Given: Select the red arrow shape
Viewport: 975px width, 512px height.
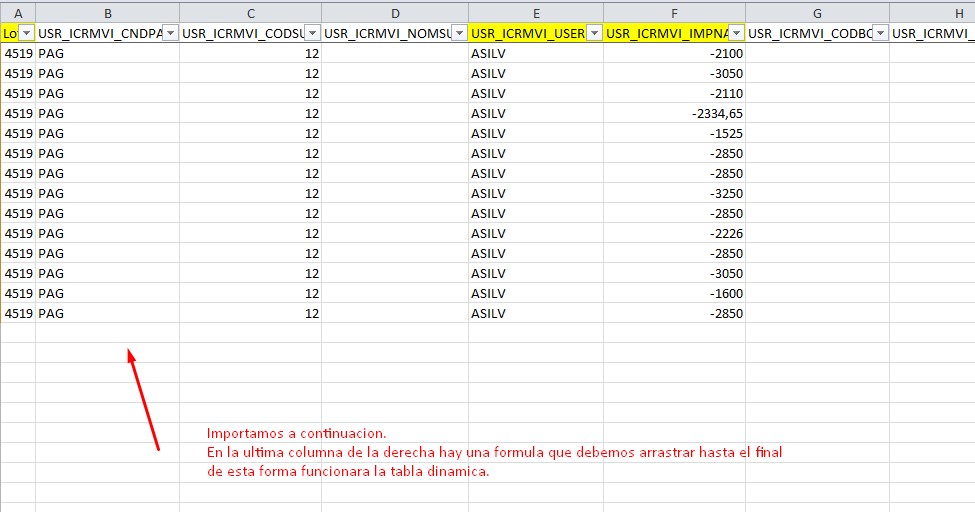Looking at the screenshot, I should (x=144, y=399).
